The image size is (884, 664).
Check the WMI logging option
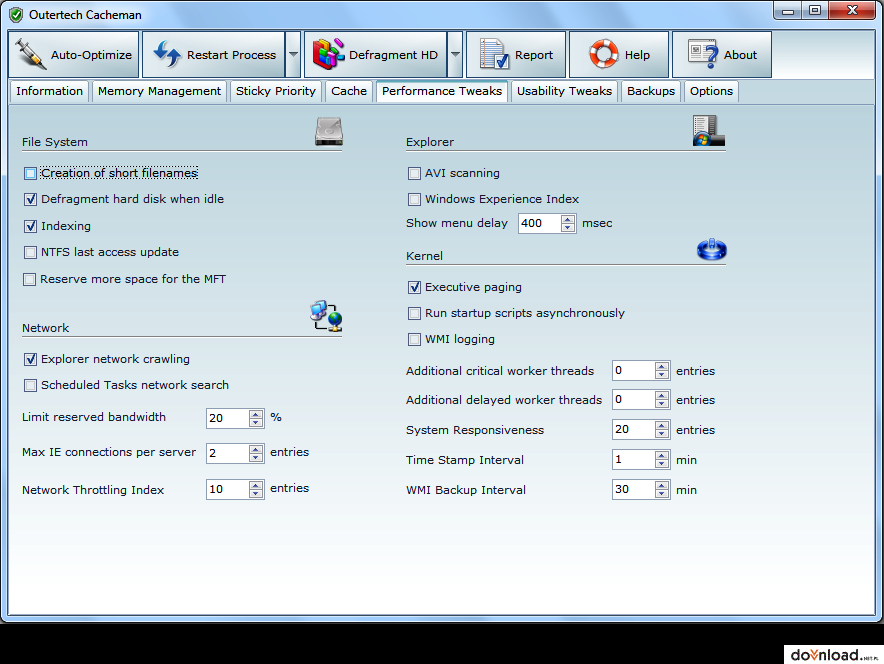[414, 339]
